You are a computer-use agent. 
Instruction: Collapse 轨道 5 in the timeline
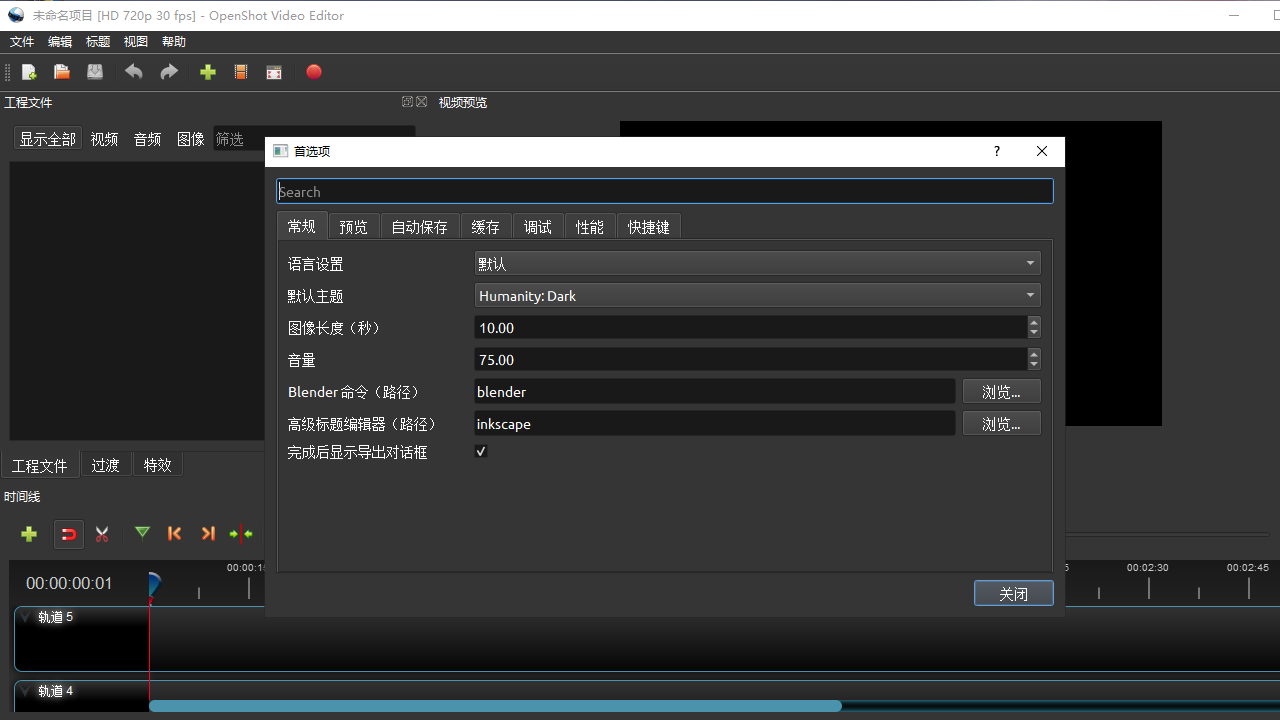pyautogui.click(x=25, y=617)
